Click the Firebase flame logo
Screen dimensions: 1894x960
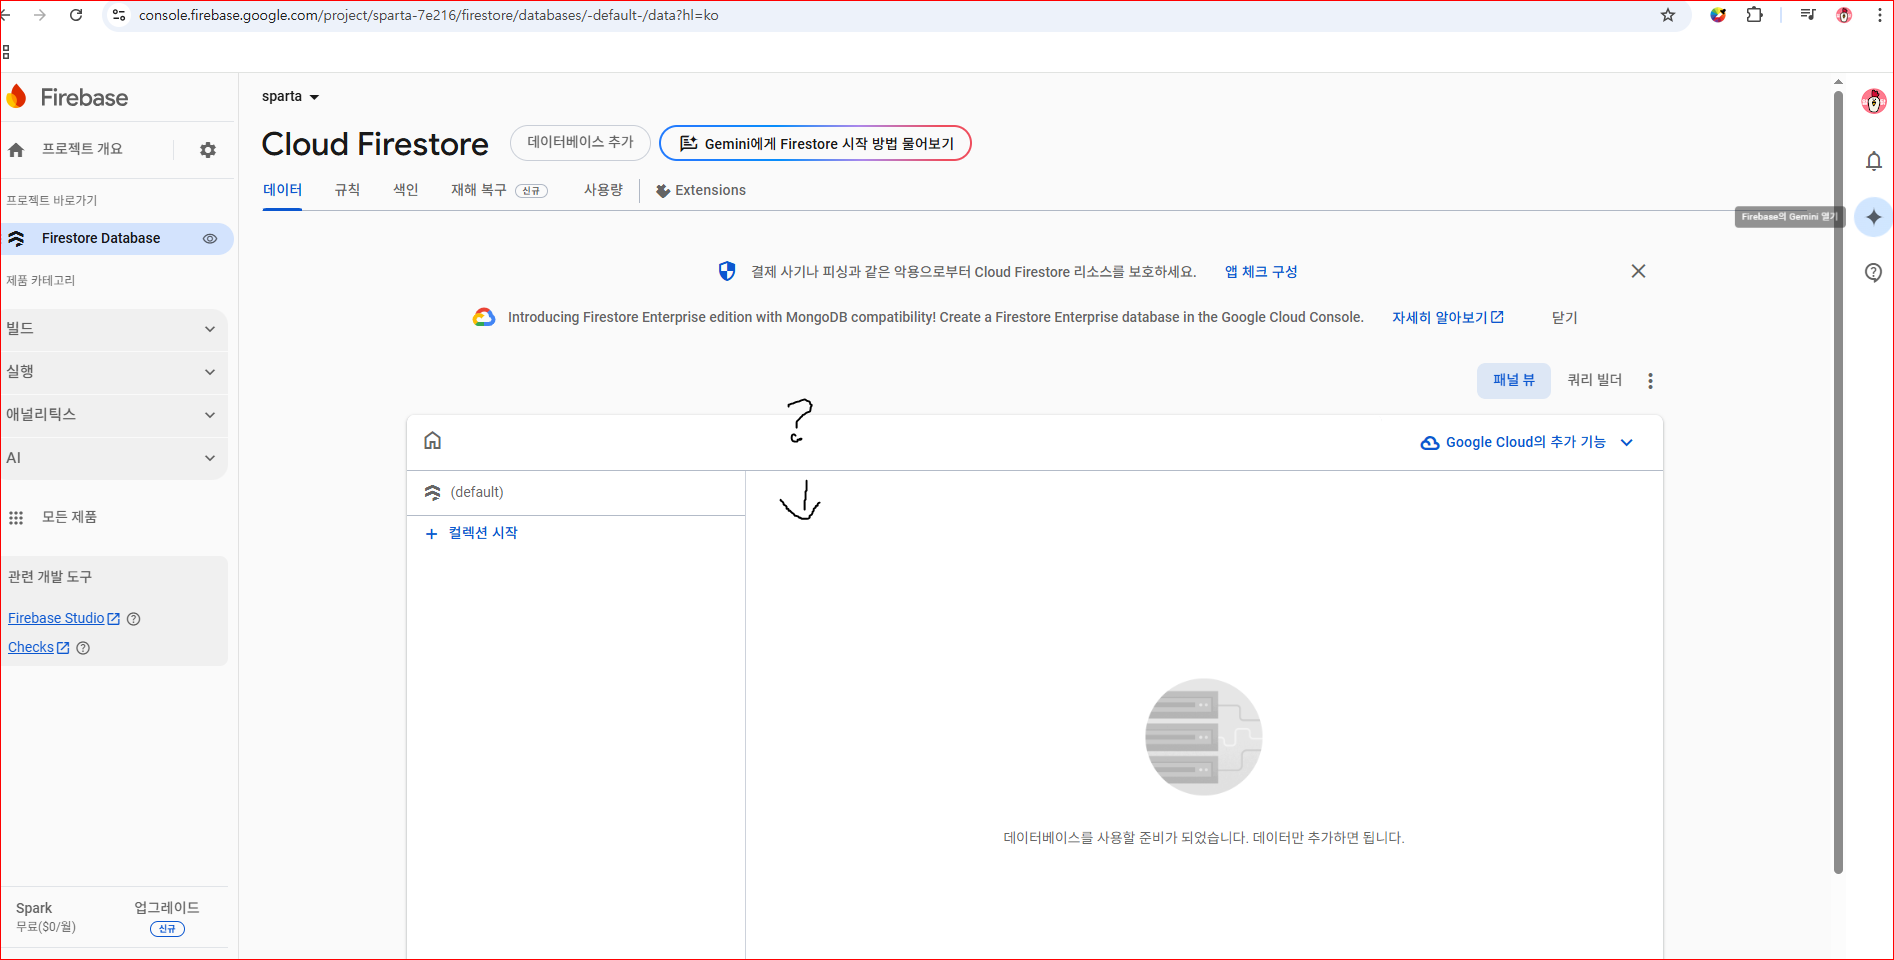16,97
